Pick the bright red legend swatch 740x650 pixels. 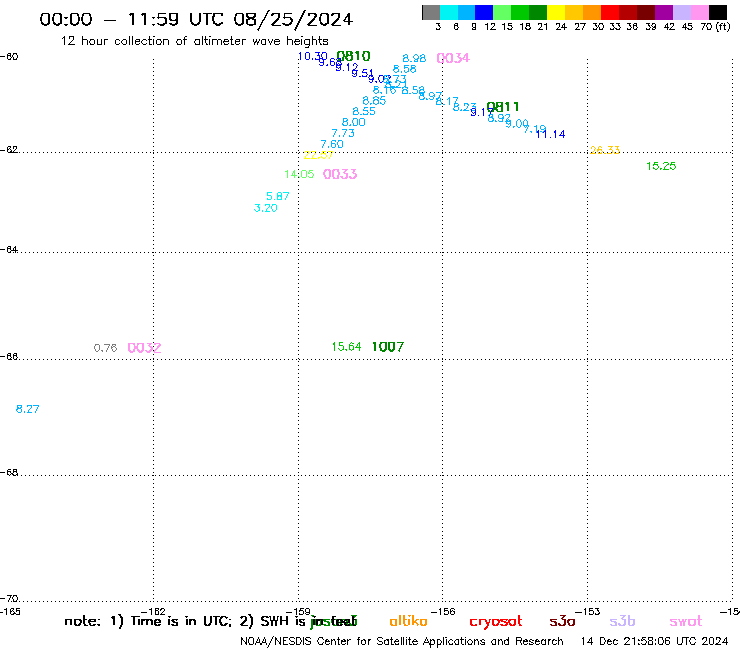610,12
